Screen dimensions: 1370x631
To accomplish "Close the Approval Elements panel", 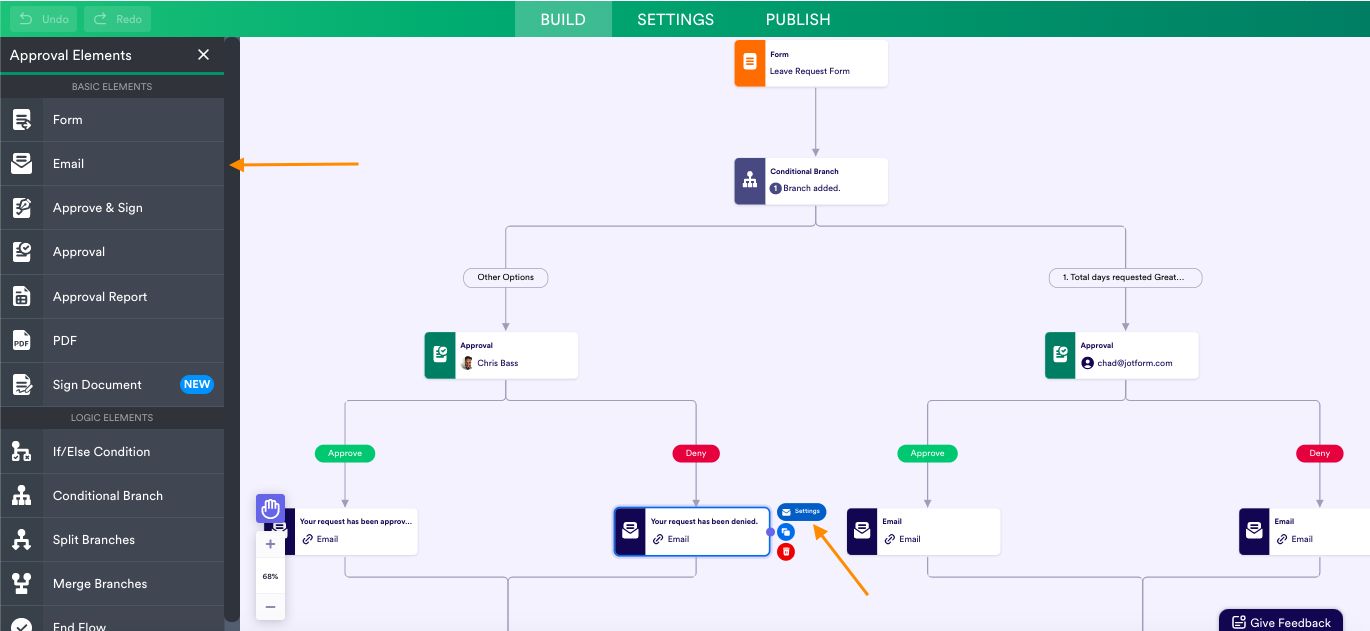I will pyautogui.click(x=204, y=55).
